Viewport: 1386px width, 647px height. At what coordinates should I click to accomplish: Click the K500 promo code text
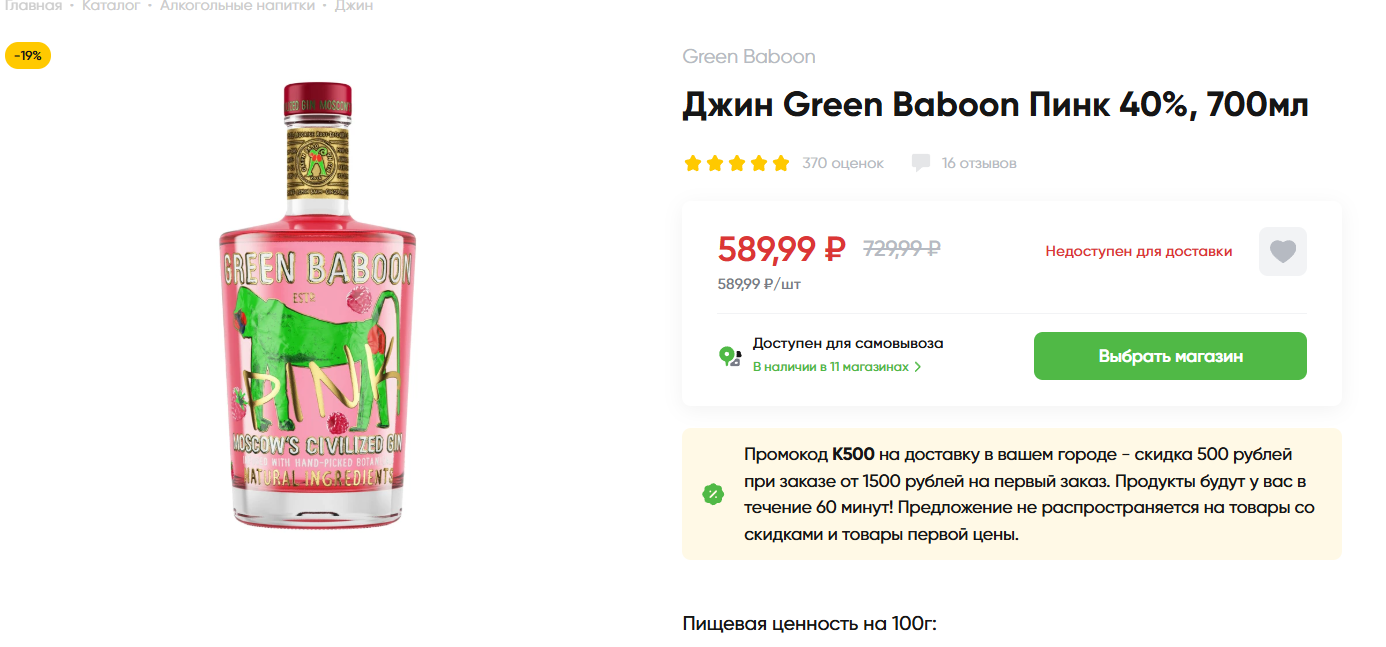point(853,454)
